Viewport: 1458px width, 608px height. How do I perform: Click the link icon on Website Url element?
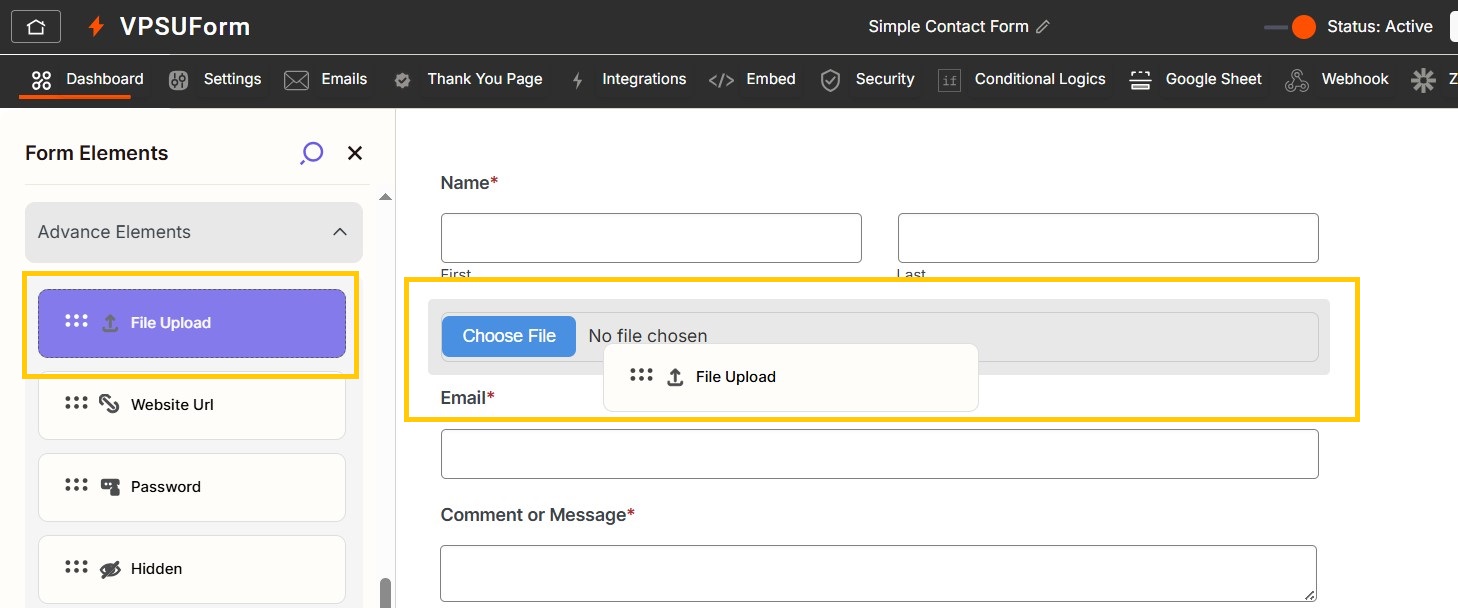pyautogui.click(x=109, y=404)
